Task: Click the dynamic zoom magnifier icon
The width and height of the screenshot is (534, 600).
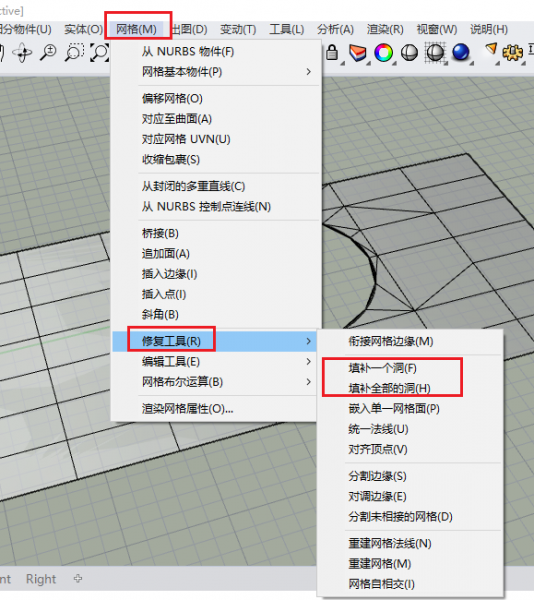Action: click(x=48, y=52)
